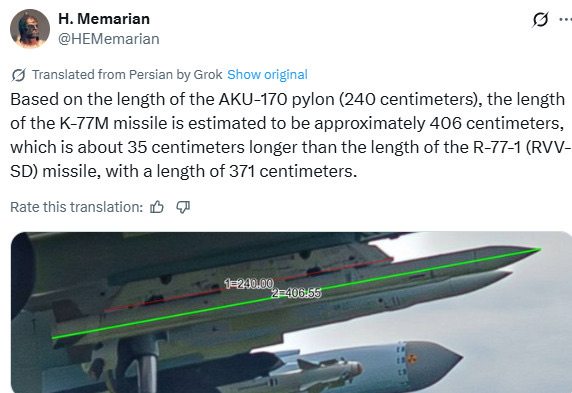572x393 pixels.
Task: Click the radiation symbol on the gray bomb
Action: click(413, 359)
